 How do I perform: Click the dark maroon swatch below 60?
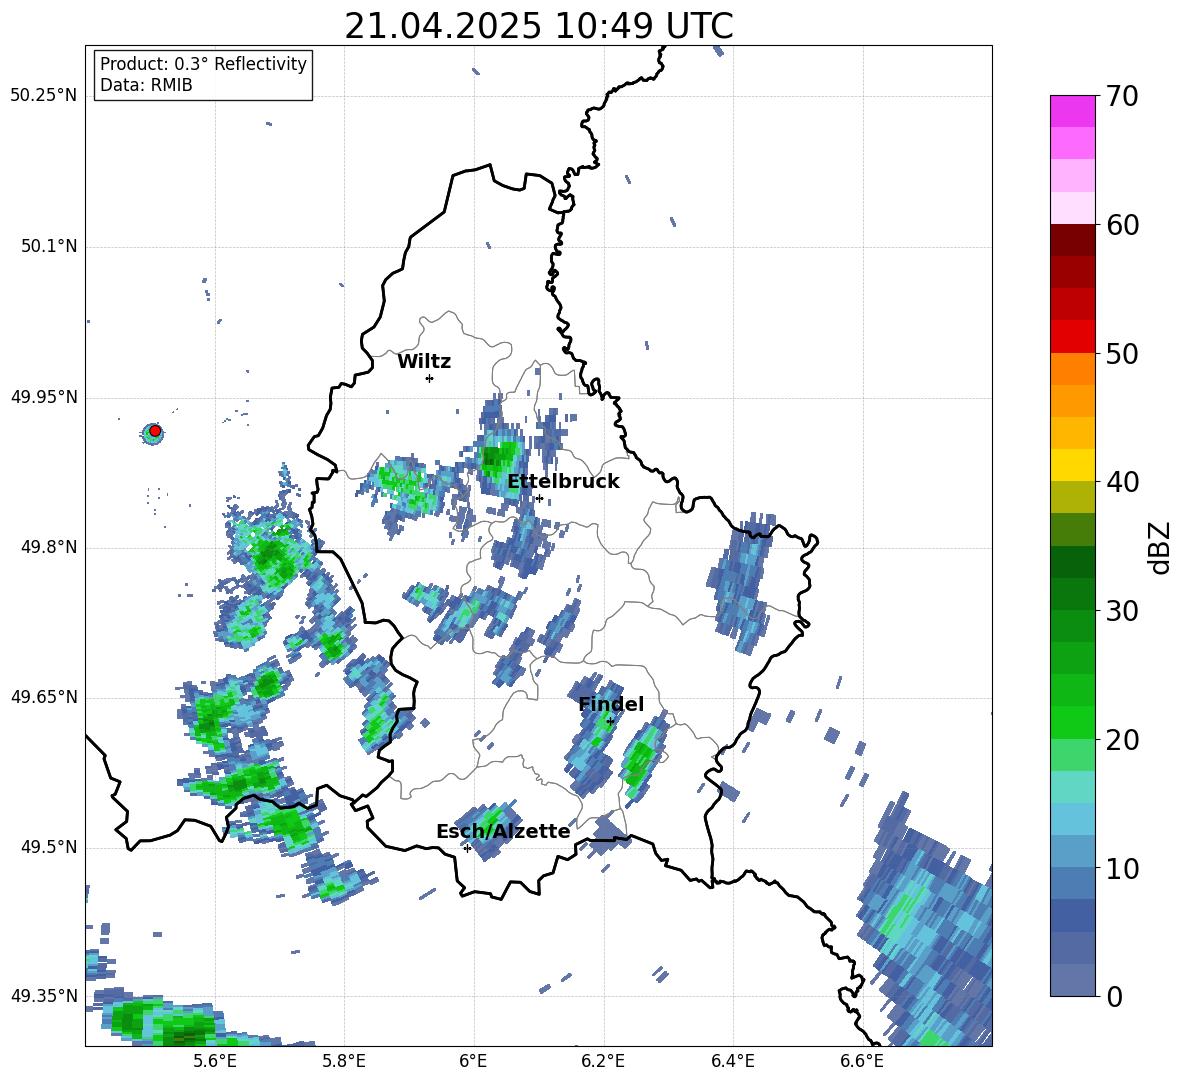click(1072, 240)
